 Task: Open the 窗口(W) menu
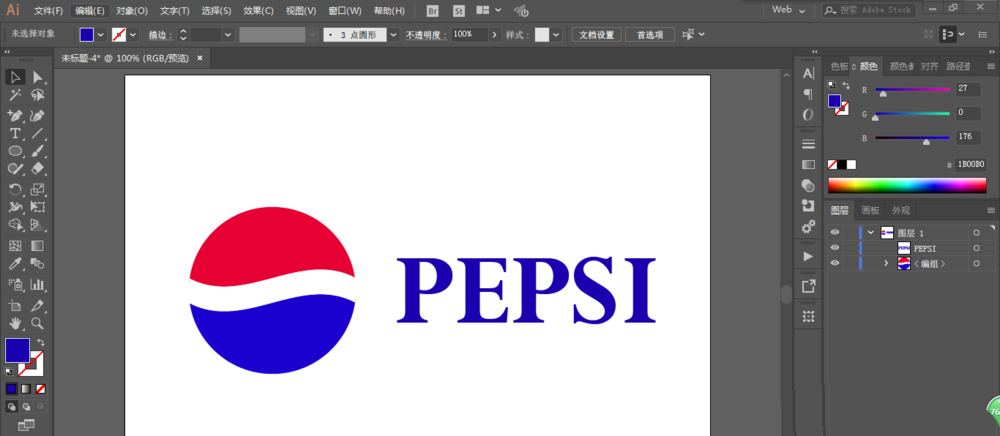point(345,11)
